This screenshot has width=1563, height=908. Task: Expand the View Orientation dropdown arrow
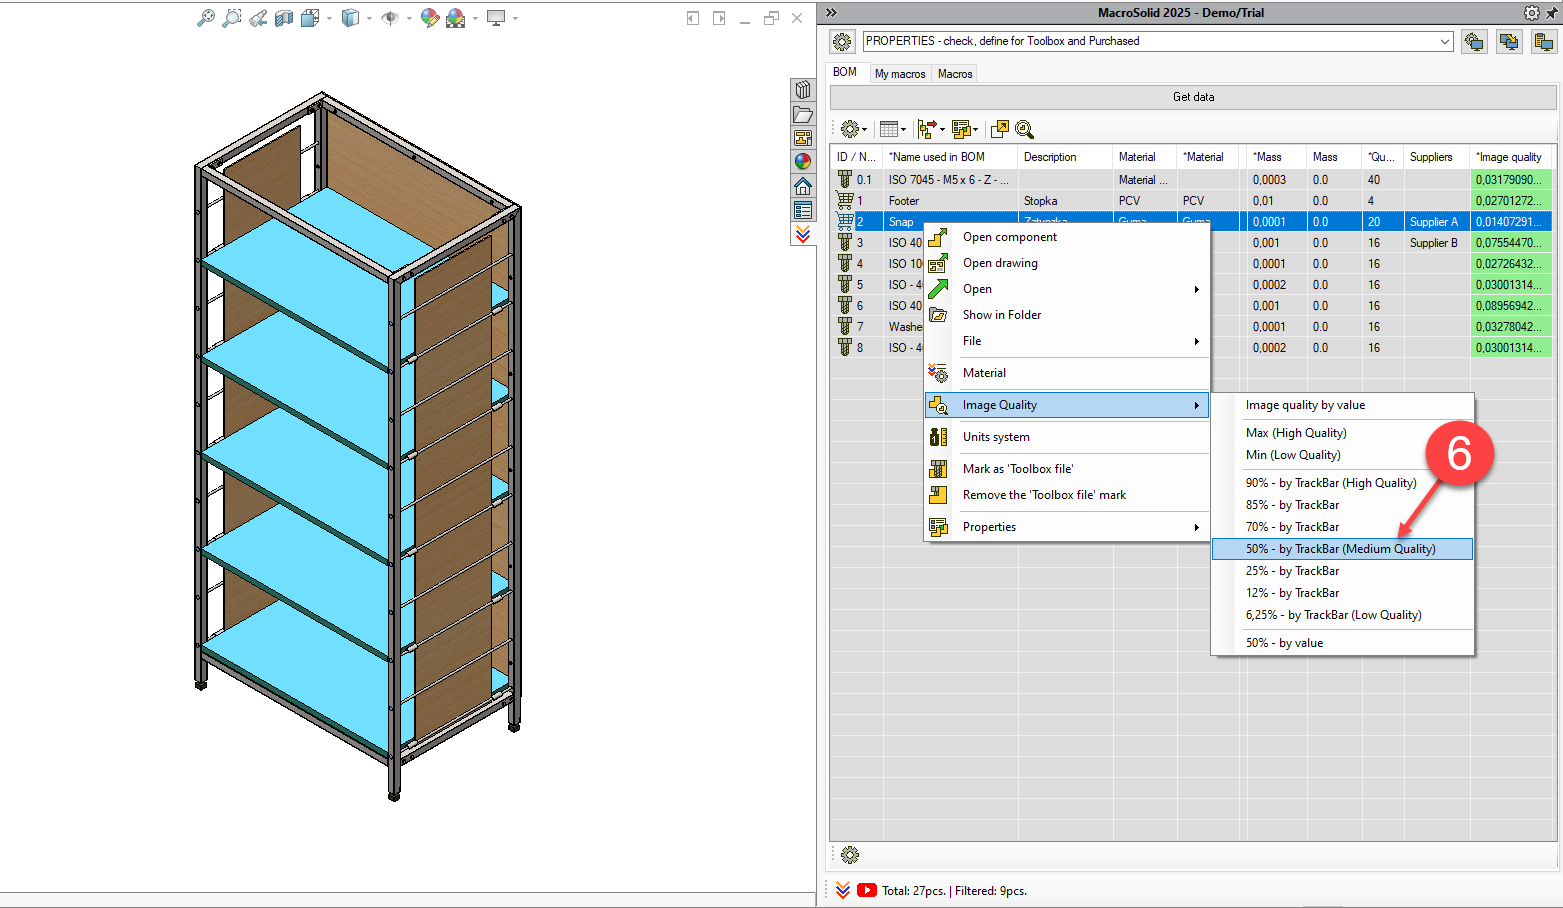coord(329,18)
